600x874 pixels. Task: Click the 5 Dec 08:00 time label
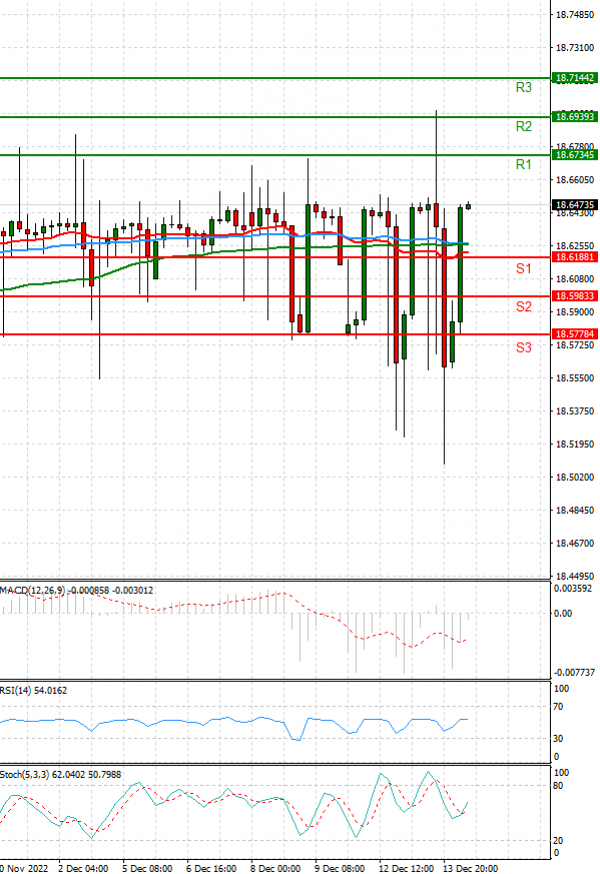pyautogui.click(x=147, y=868)
